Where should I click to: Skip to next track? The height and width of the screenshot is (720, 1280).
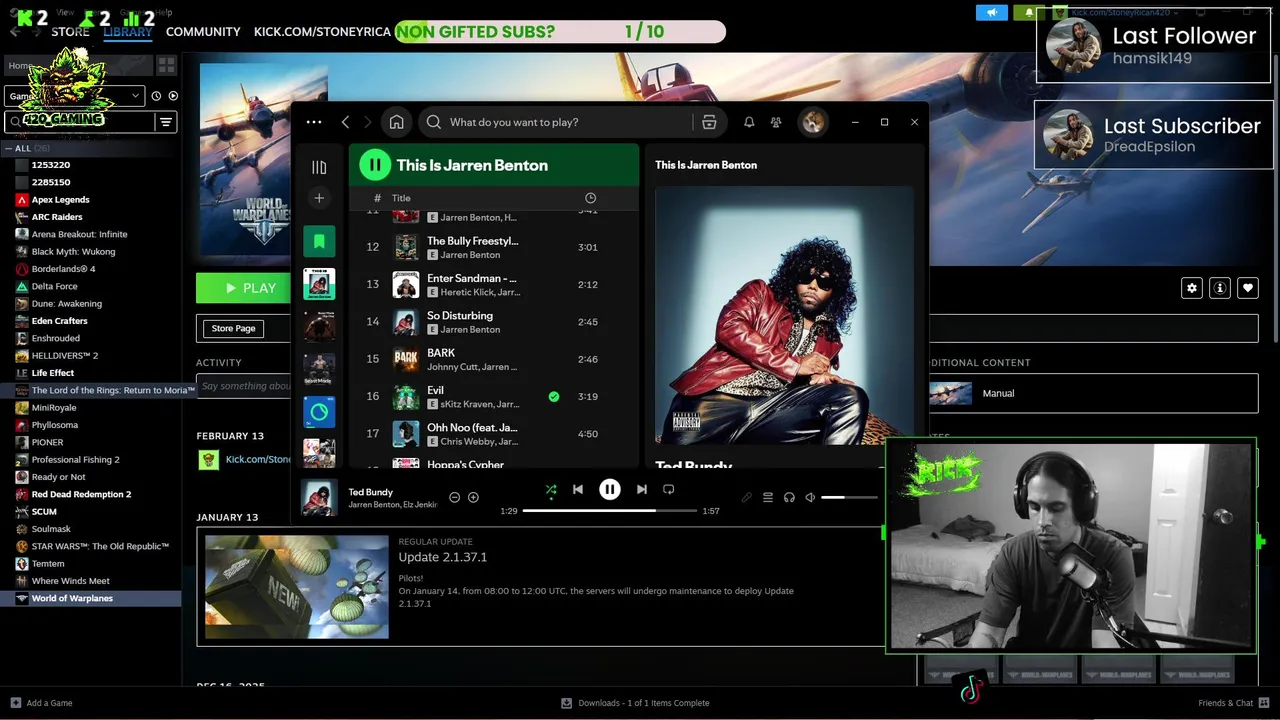641,489
